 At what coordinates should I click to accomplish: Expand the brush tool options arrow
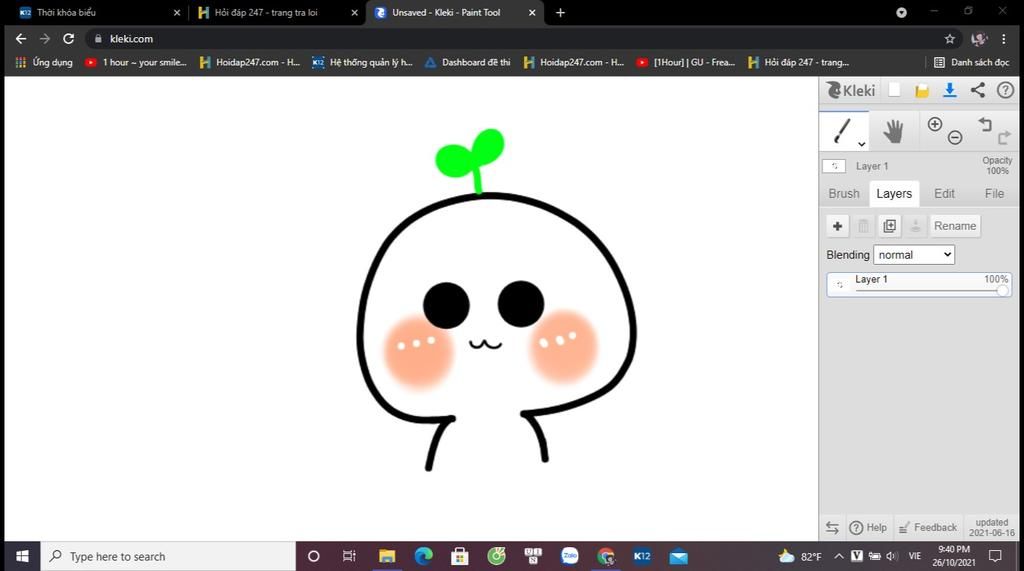click(861, 144)
